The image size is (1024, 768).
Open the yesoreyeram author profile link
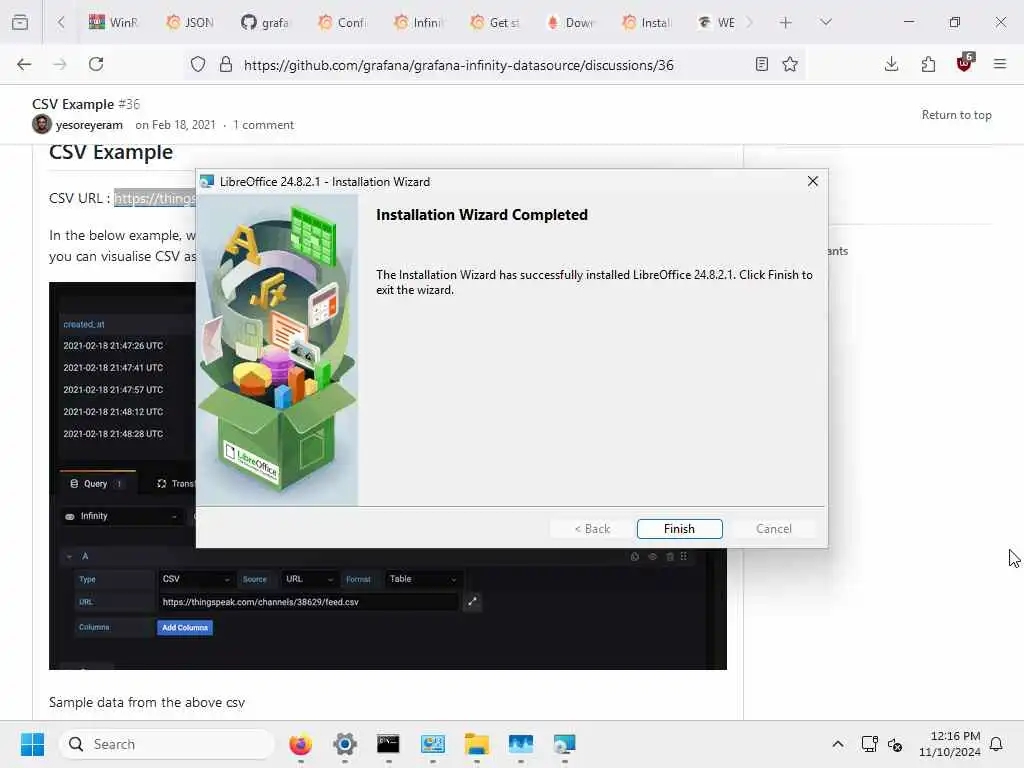(x=89, y=125)
